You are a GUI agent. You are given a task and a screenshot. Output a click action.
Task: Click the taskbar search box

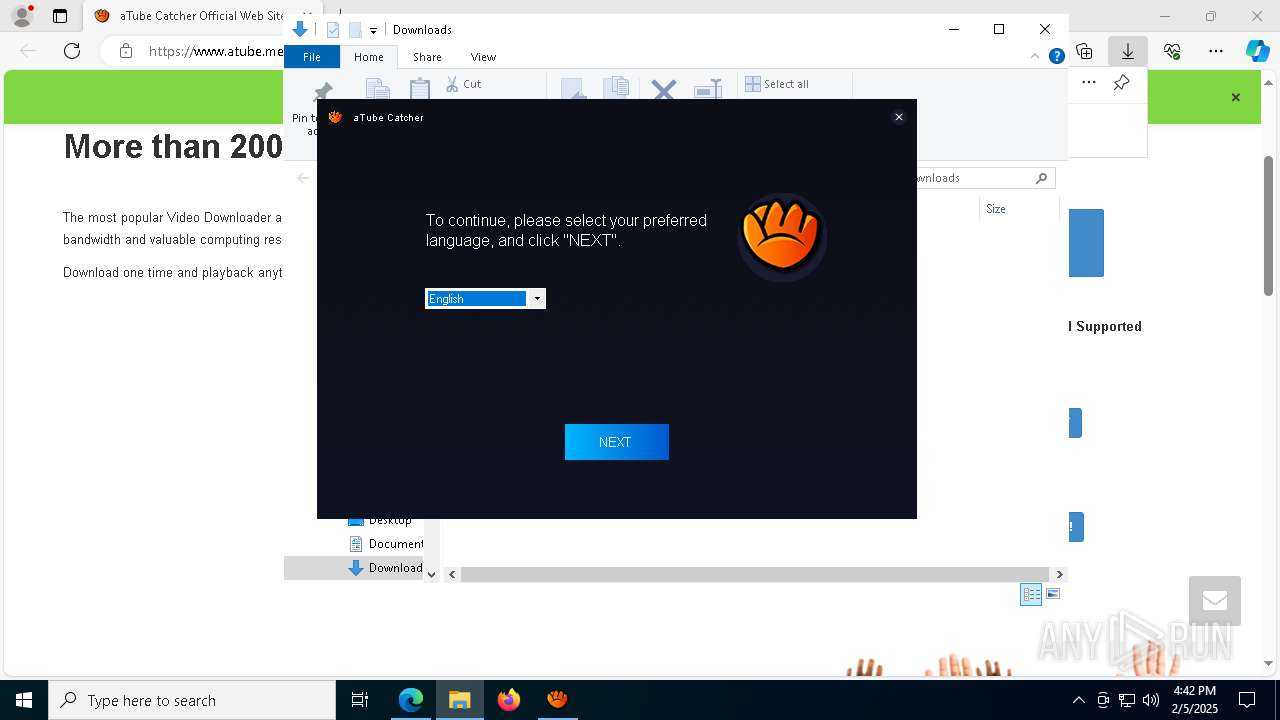click(192, 700)
